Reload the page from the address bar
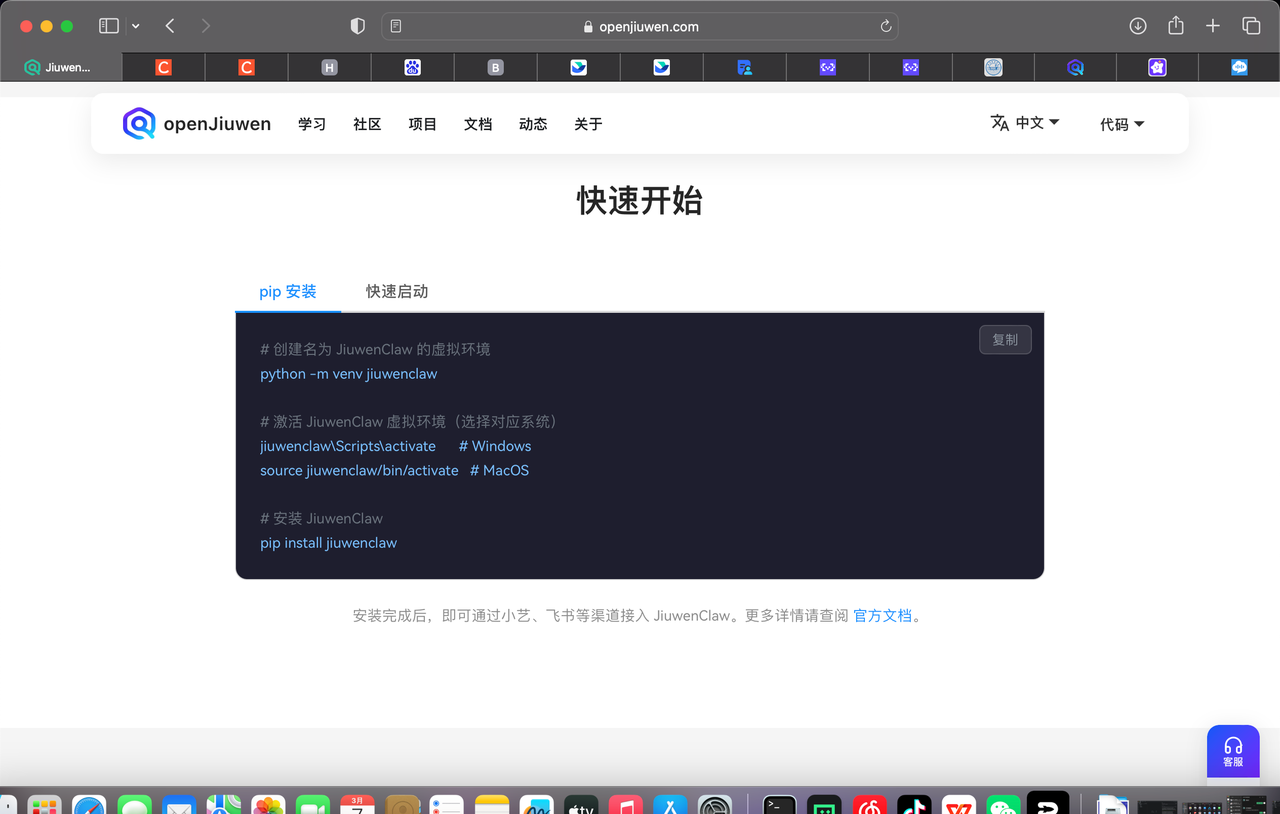Viewport: 1280px width, 814px height. click(x=885, y=26)
